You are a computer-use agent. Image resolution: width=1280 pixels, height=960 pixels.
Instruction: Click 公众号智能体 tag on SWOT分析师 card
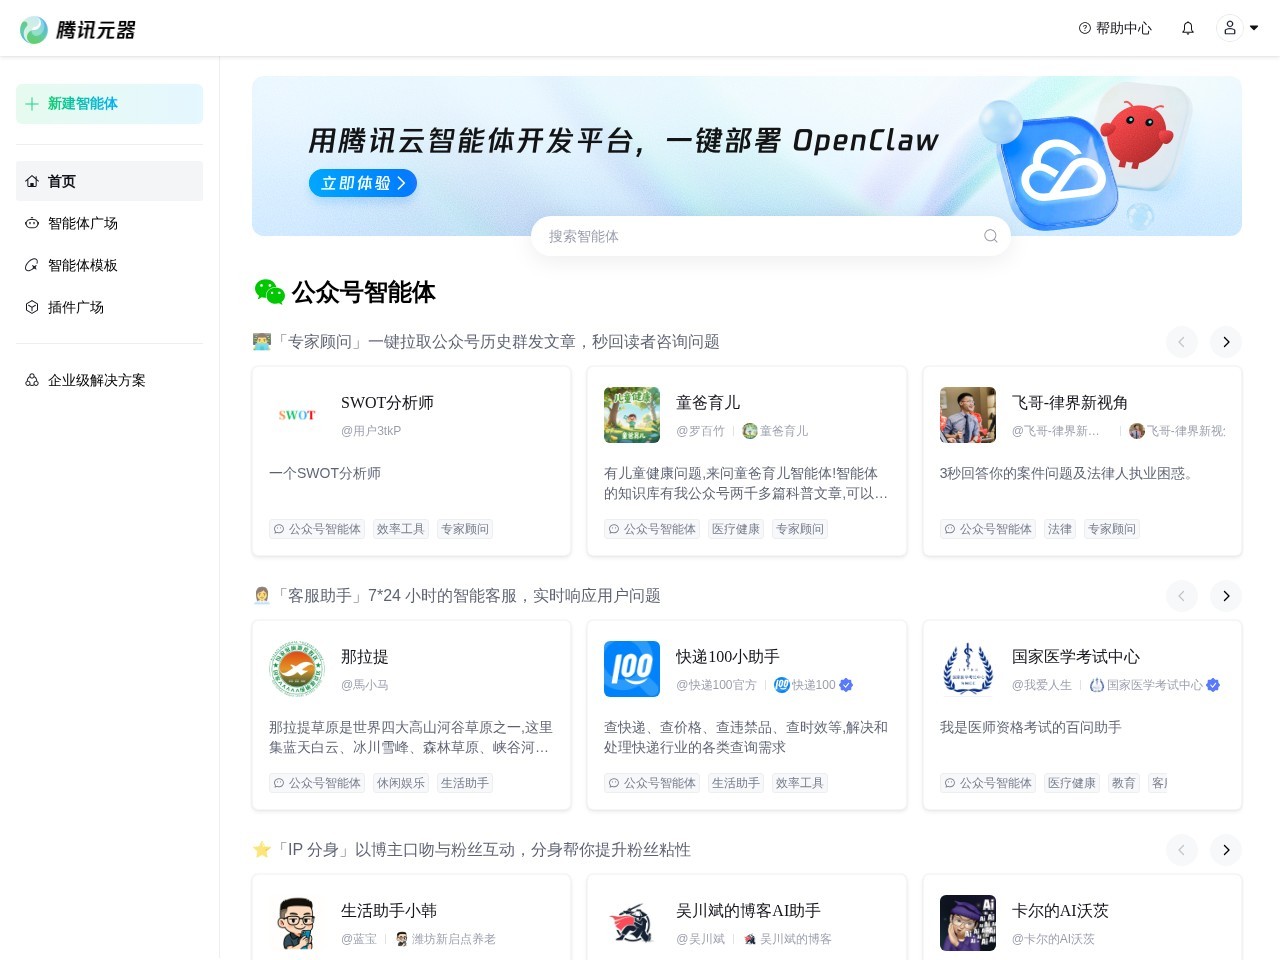pos(317,529)
